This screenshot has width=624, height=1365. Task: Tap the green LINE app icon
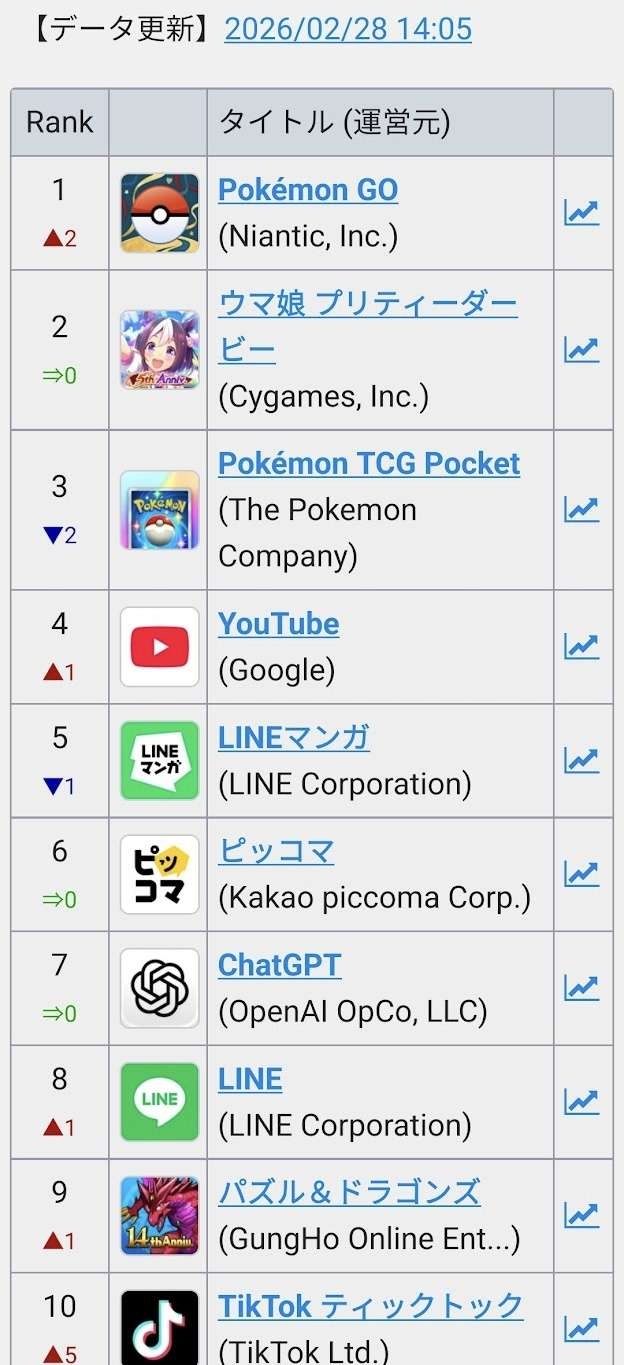(159, 1102)
